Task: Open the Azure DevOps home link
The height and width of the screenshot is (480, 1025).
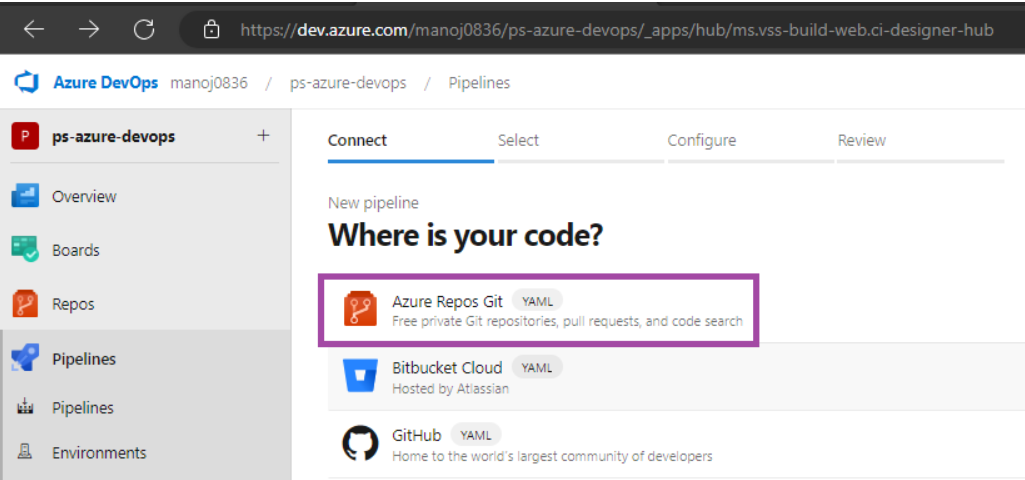Action: tap(105, 83)
